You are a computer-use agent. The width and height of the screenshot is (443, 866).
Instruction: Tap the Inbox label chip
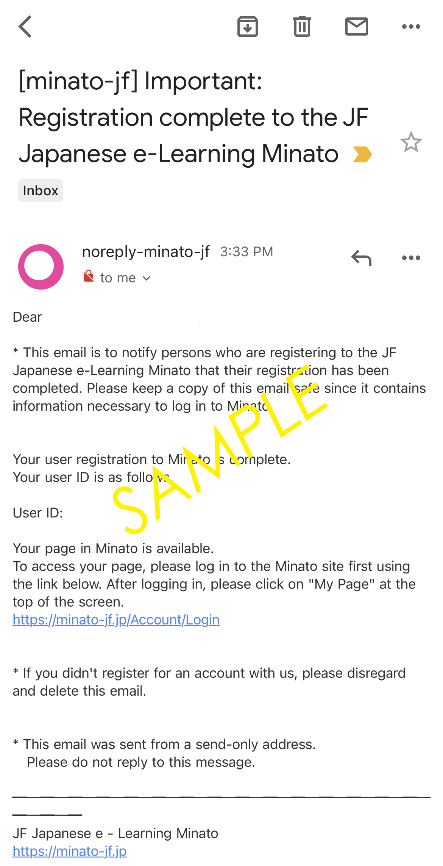click(40, 191)
